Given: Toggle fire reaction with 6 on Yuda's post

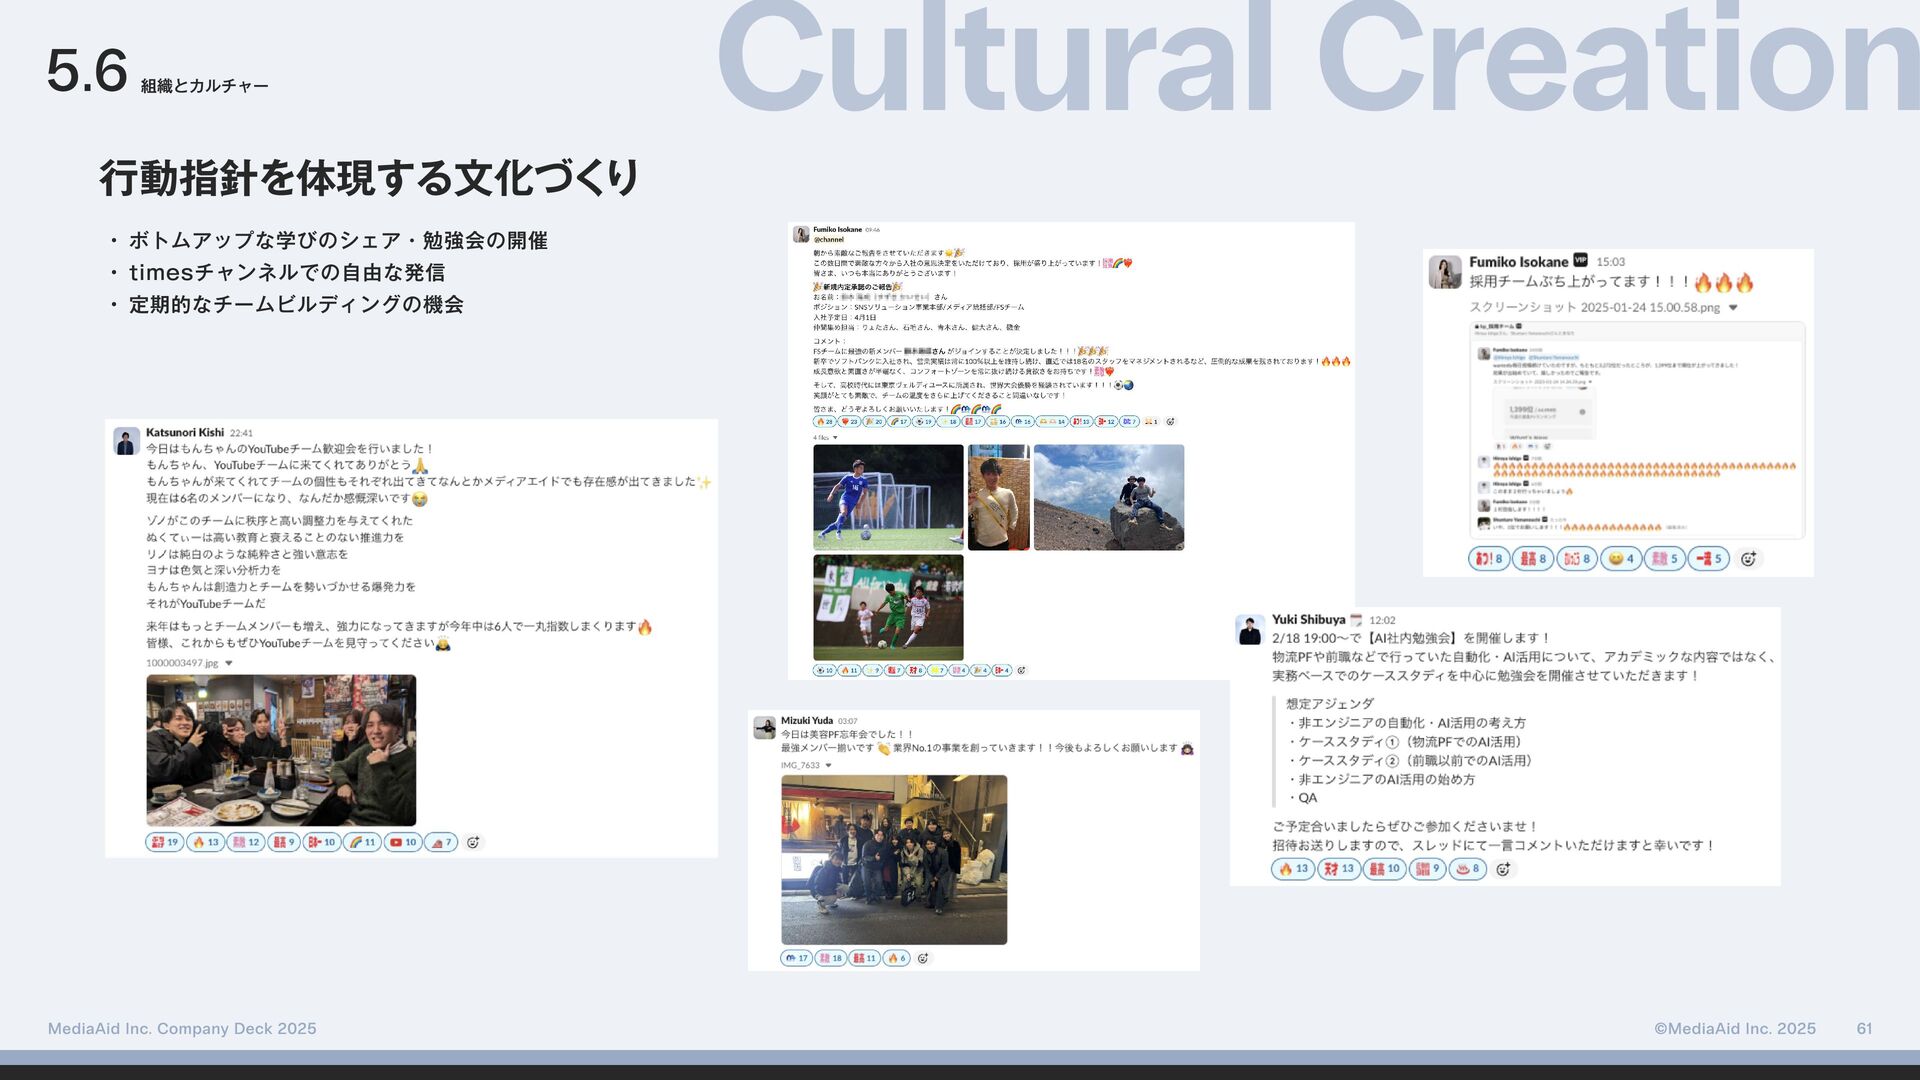Looking at the screenshot, I should click(896, 958).
